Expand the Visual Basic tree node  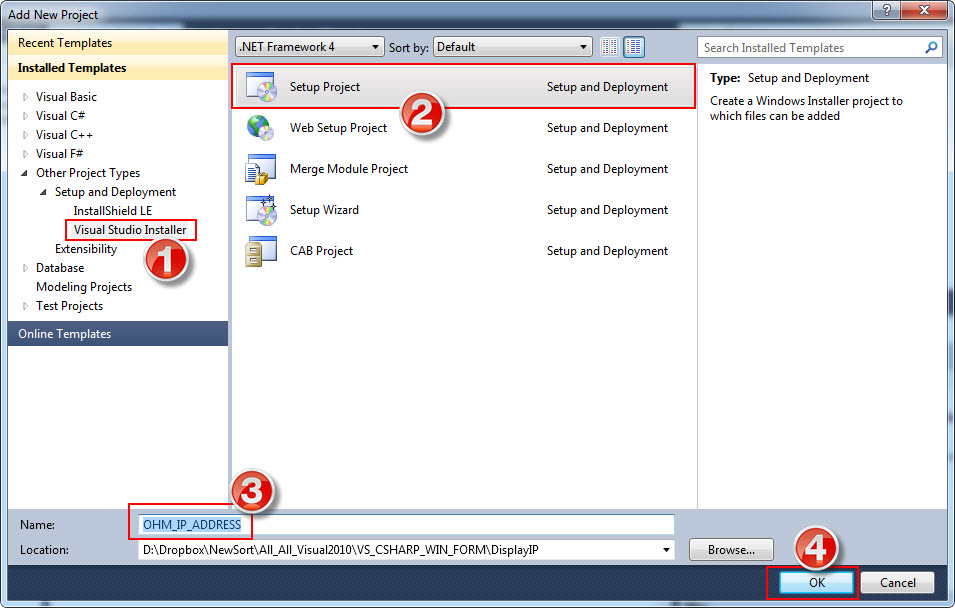coord(25,97)
